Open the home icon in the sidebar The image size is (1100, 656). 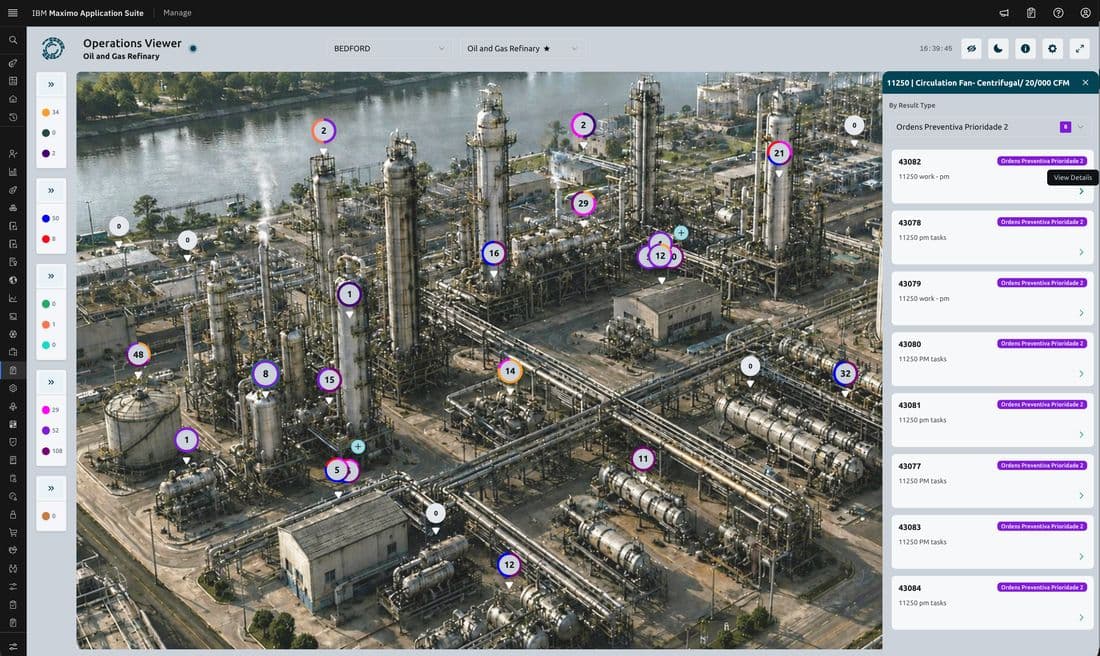(13, 99)
